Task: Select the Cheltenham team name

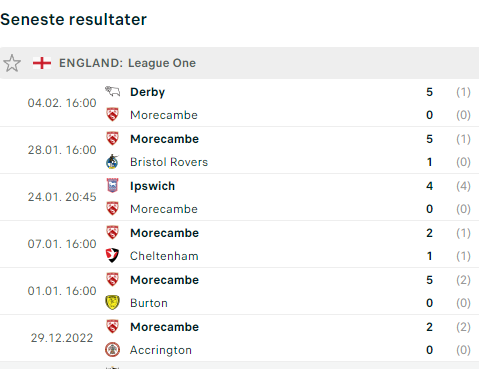Action: (x=164, y=256)
